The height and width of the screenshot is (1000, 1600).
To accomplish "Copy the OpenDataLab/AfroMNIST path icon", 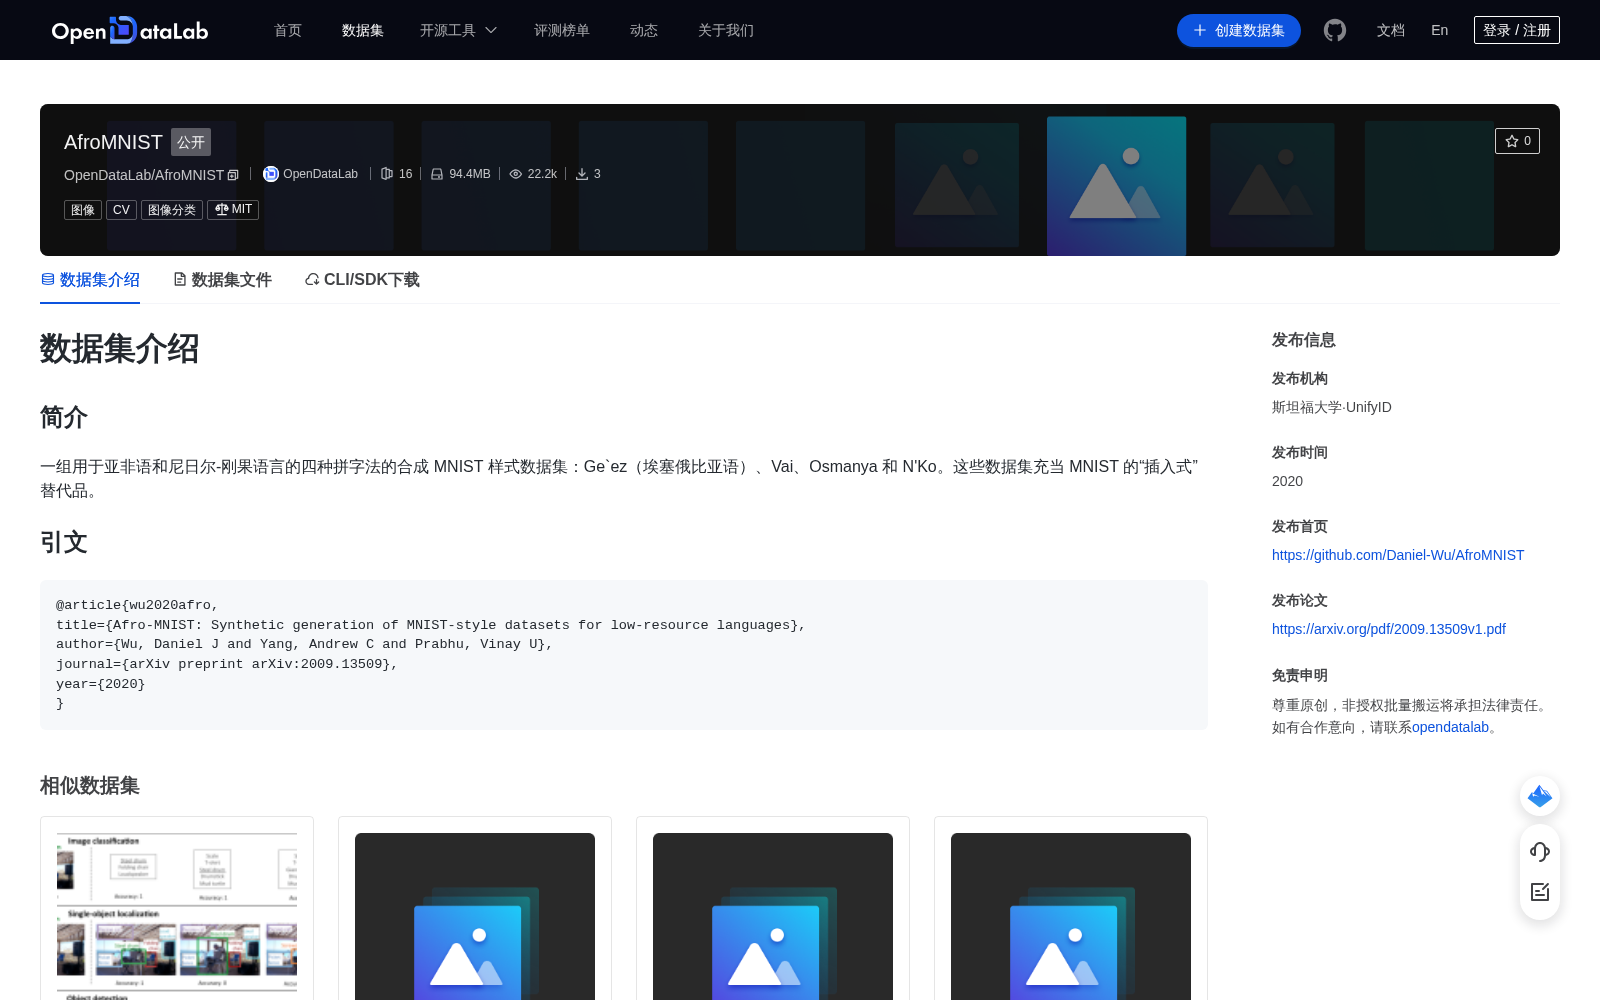I will [x=233, y=175].
